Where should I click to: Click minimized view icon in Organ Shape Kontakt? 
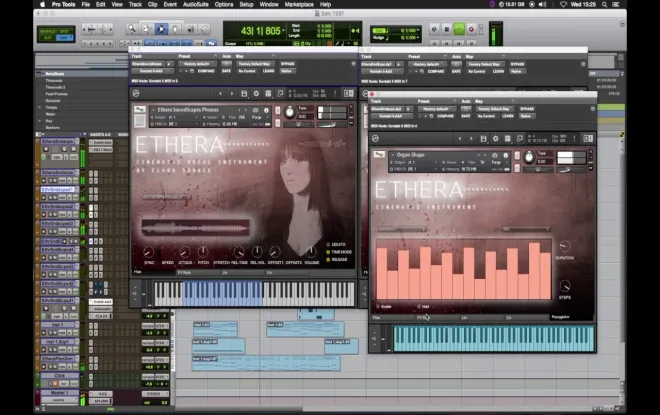coord(520,138)
